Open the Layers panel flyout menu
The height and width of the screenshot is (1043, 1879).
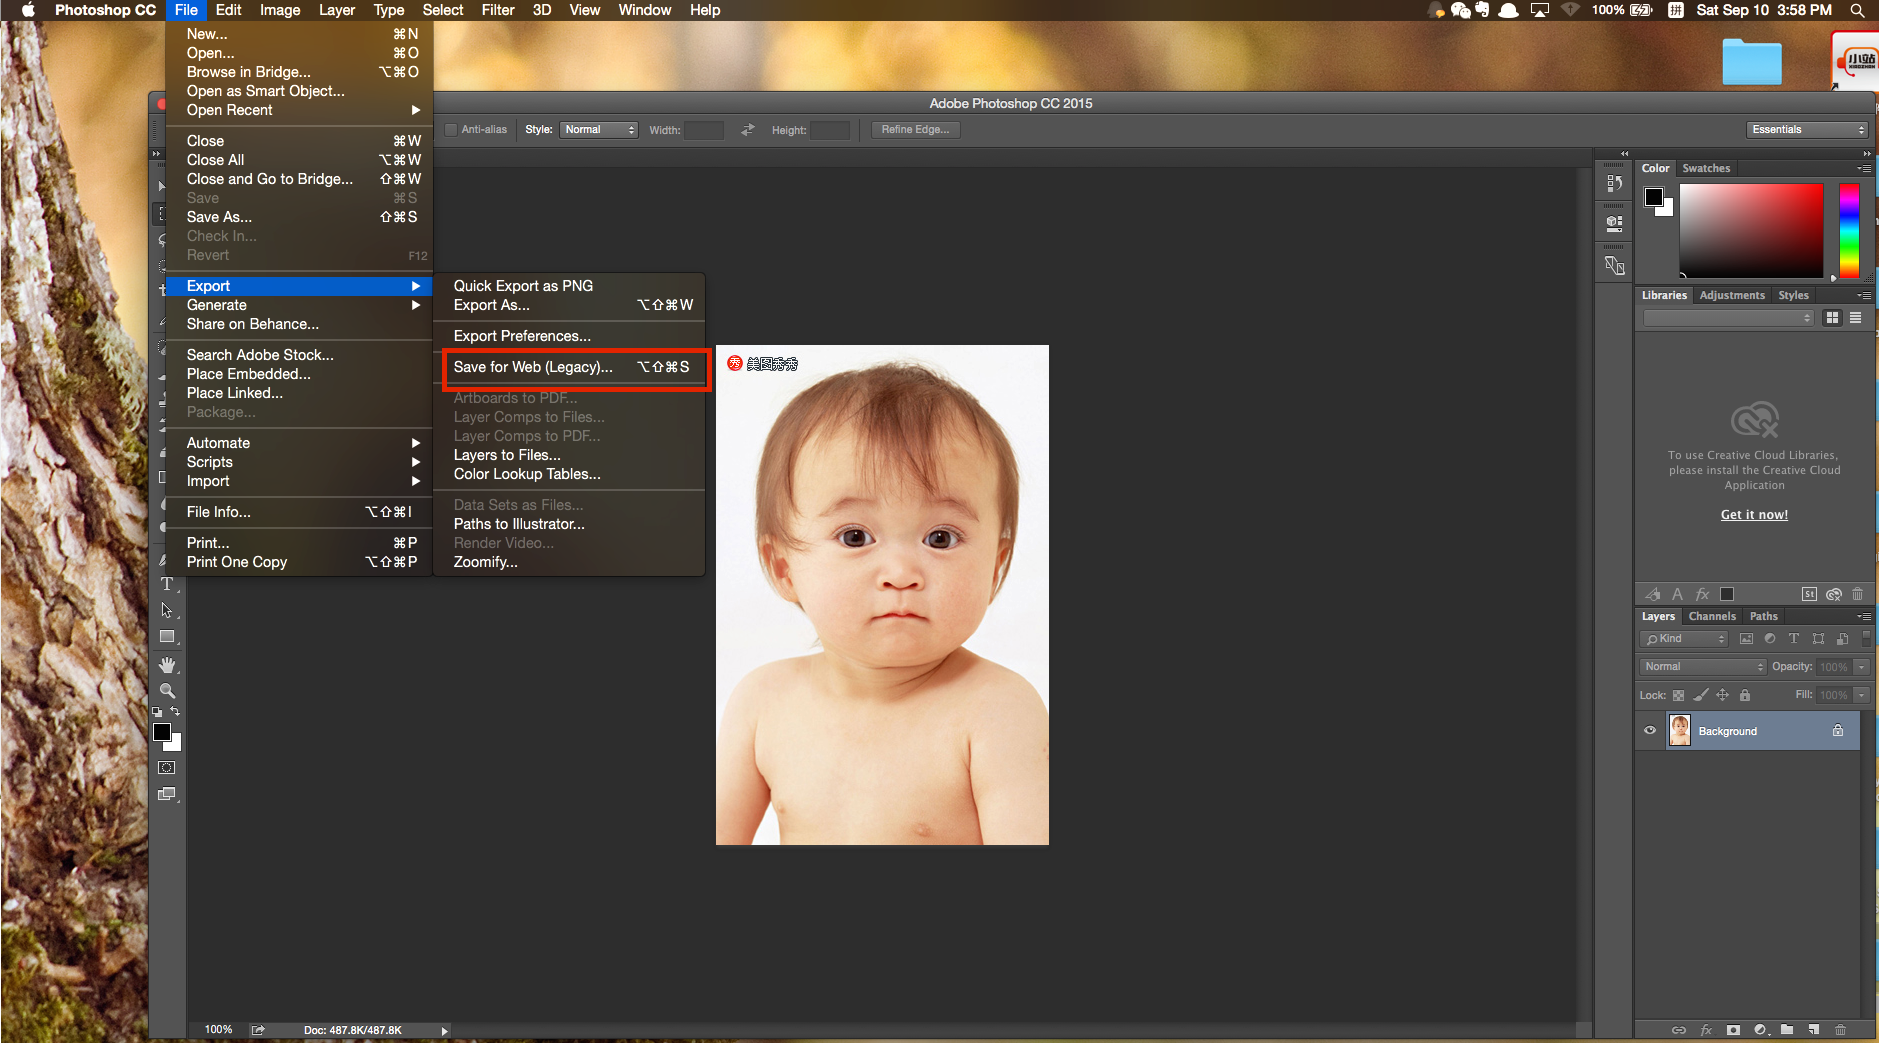click(1865, 616)
